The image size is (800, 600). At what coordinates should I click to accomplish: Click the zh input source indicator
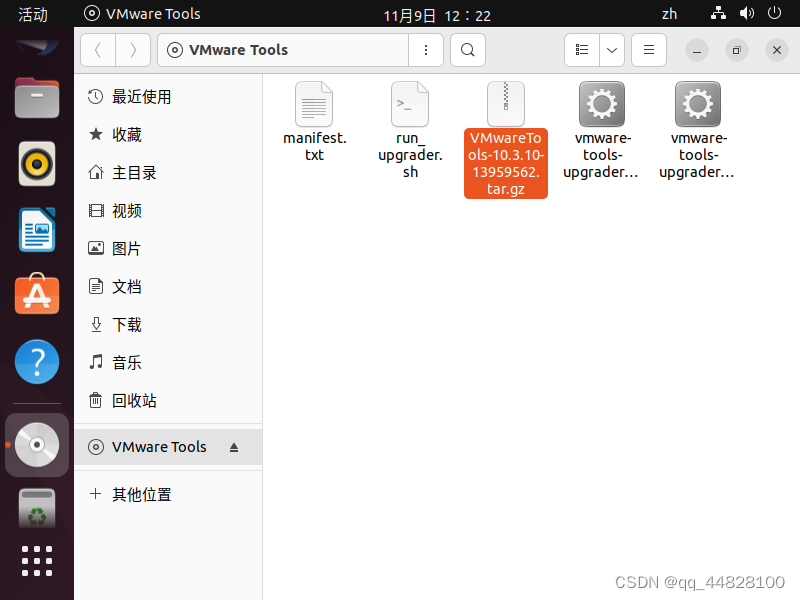pos(669,14)
